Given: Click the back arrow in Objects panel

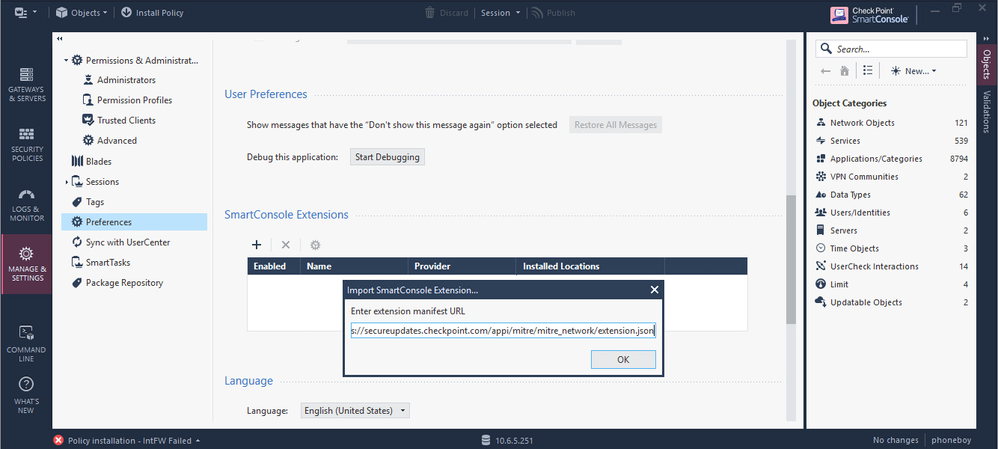Looking at the screenshot, I should (826, 71).
